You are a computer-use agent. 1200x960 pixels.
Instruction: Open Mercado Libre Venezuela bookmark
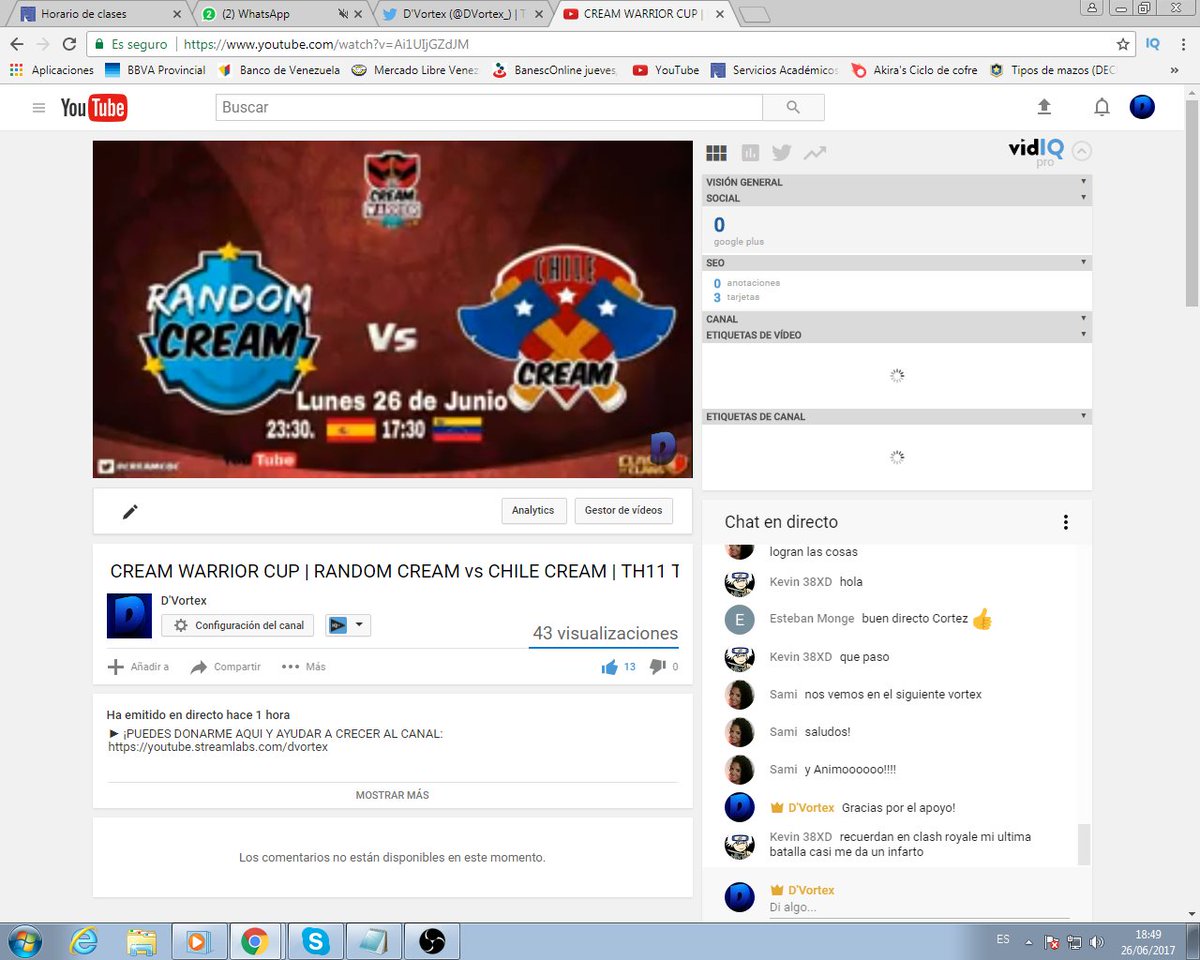415,70
